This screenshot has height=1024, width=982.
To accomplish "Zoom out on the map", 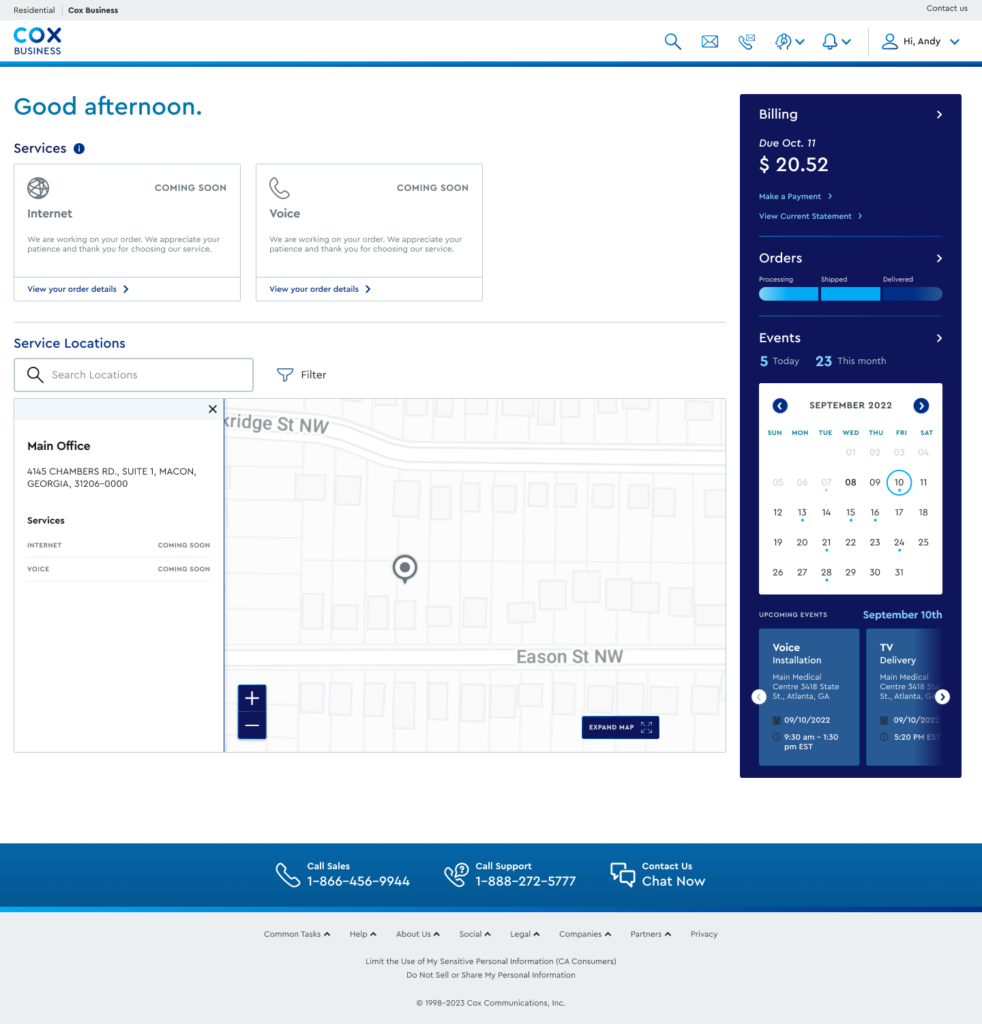I will click(x=252, y=725).
